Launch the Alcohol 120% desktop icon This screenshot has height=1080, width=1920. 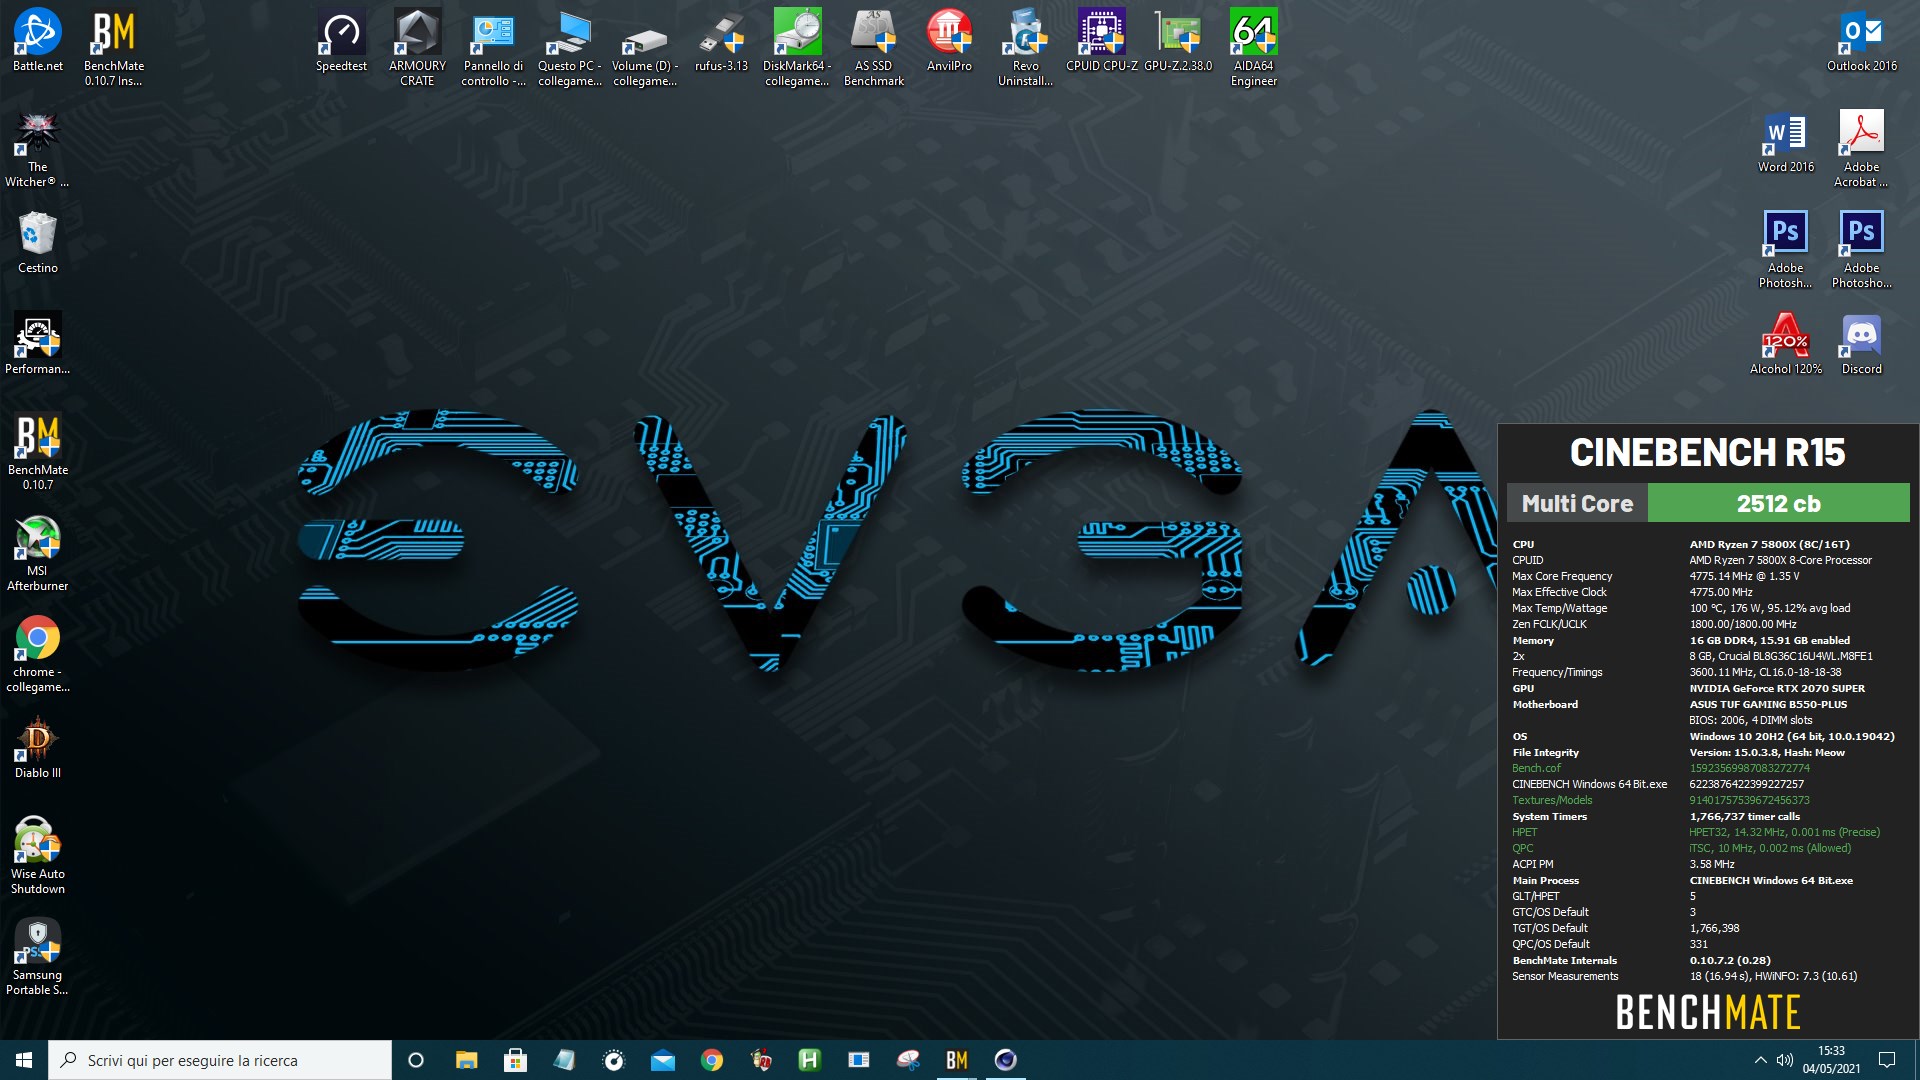1786,343
